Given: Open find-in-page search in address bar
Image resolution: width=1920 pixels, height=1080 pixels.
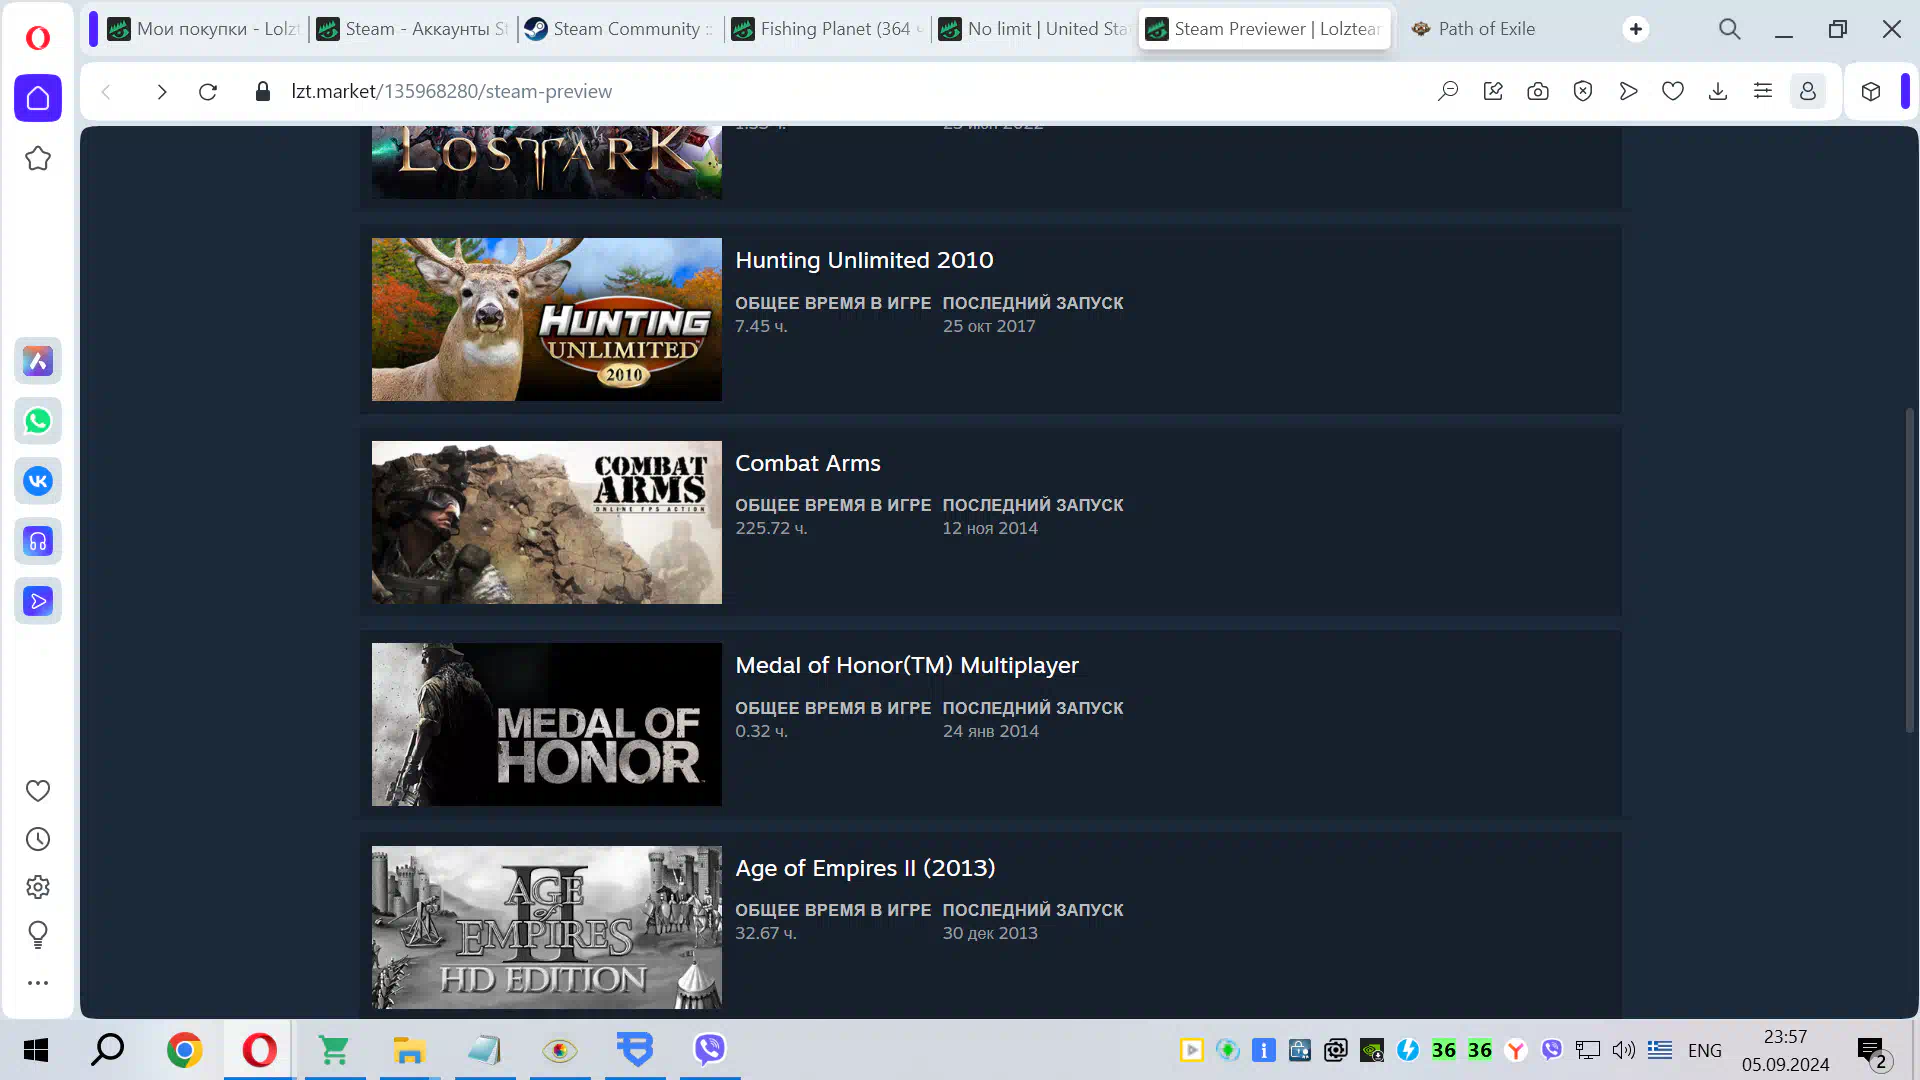Looking at the screenshot, I should tap(1448, 92).
